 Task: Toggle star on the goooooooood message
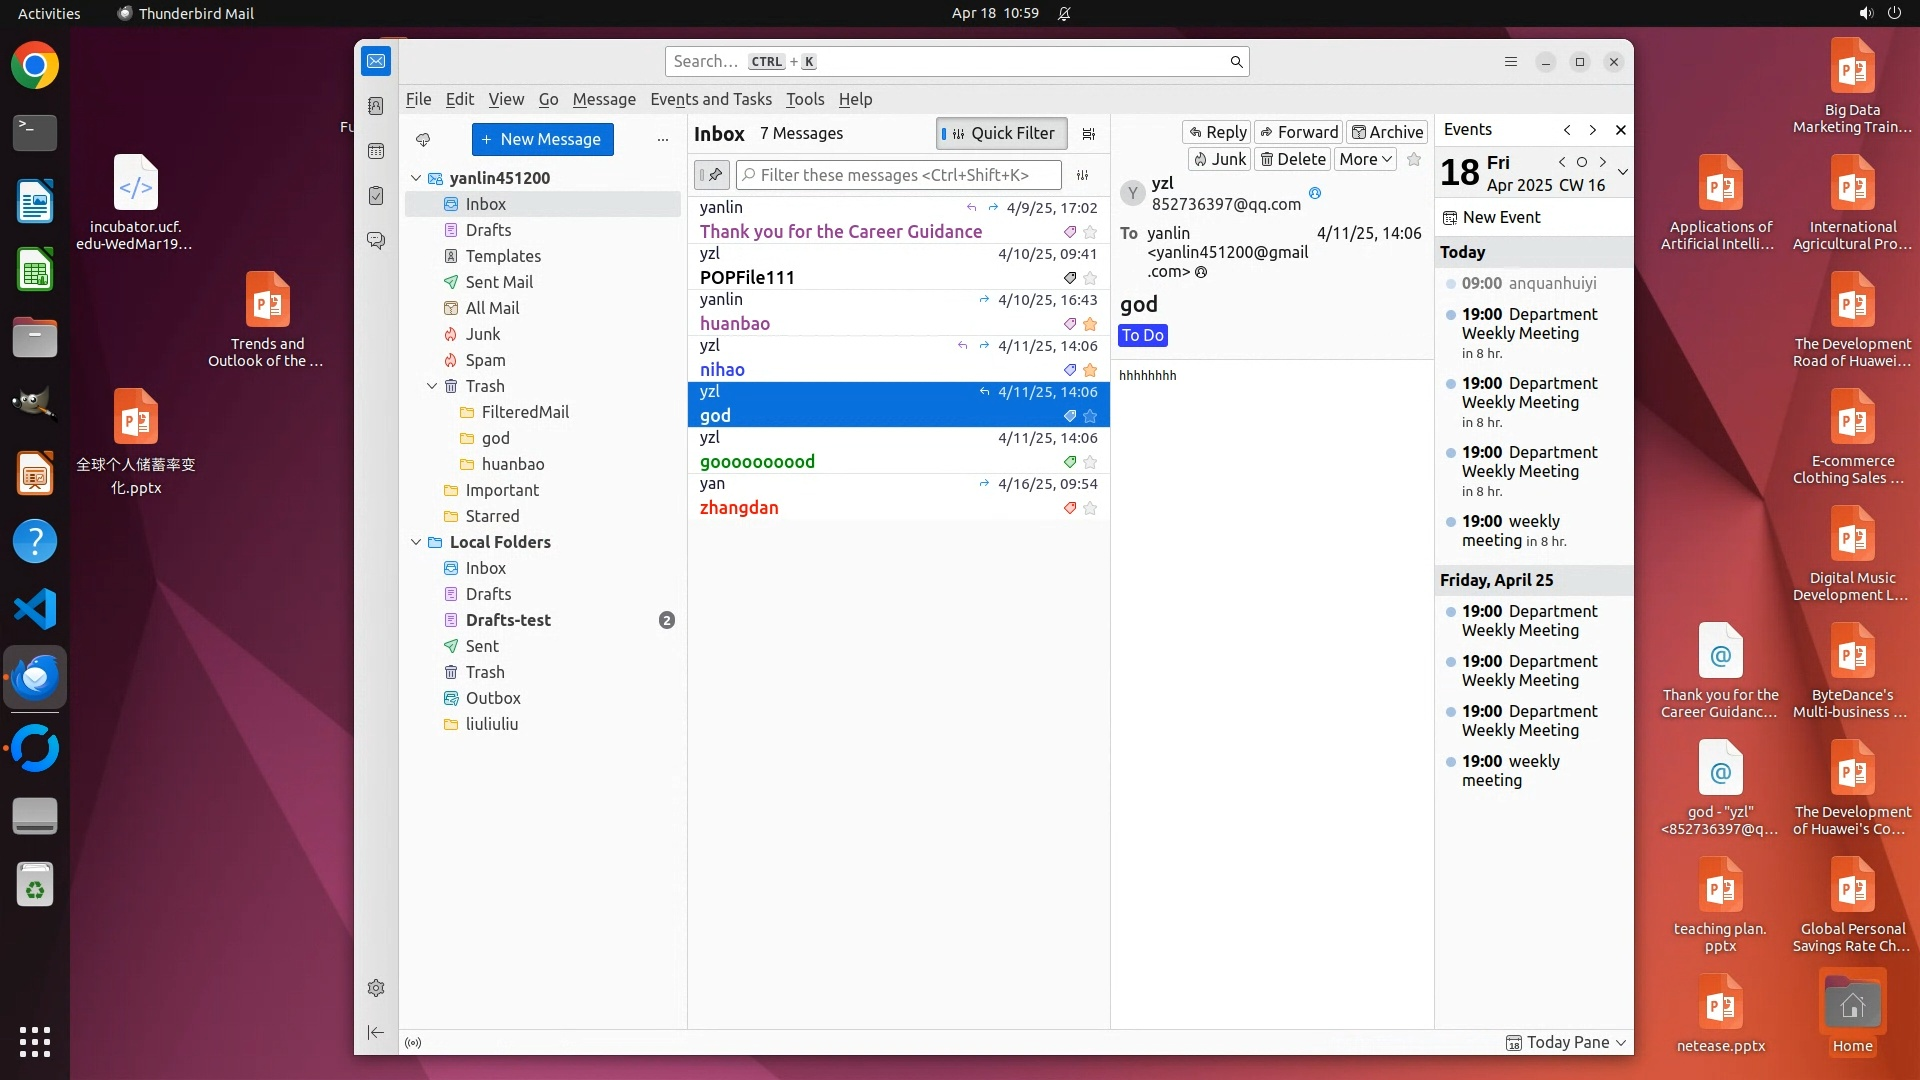(1090, 462)
